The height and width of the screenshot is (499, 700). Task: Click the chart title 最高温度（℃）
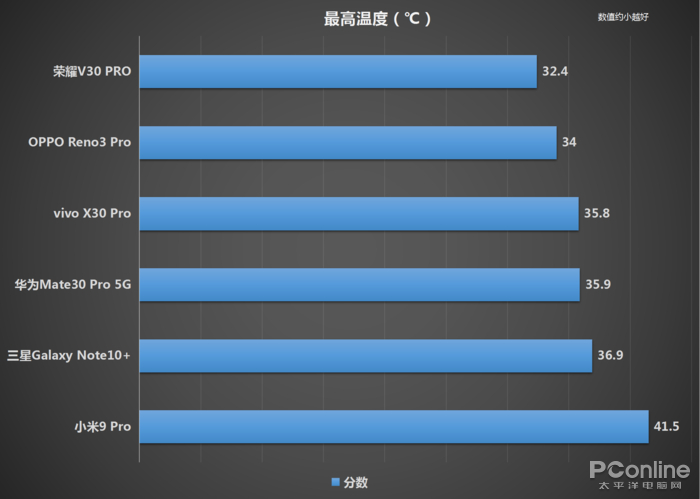tap(378, 18)
